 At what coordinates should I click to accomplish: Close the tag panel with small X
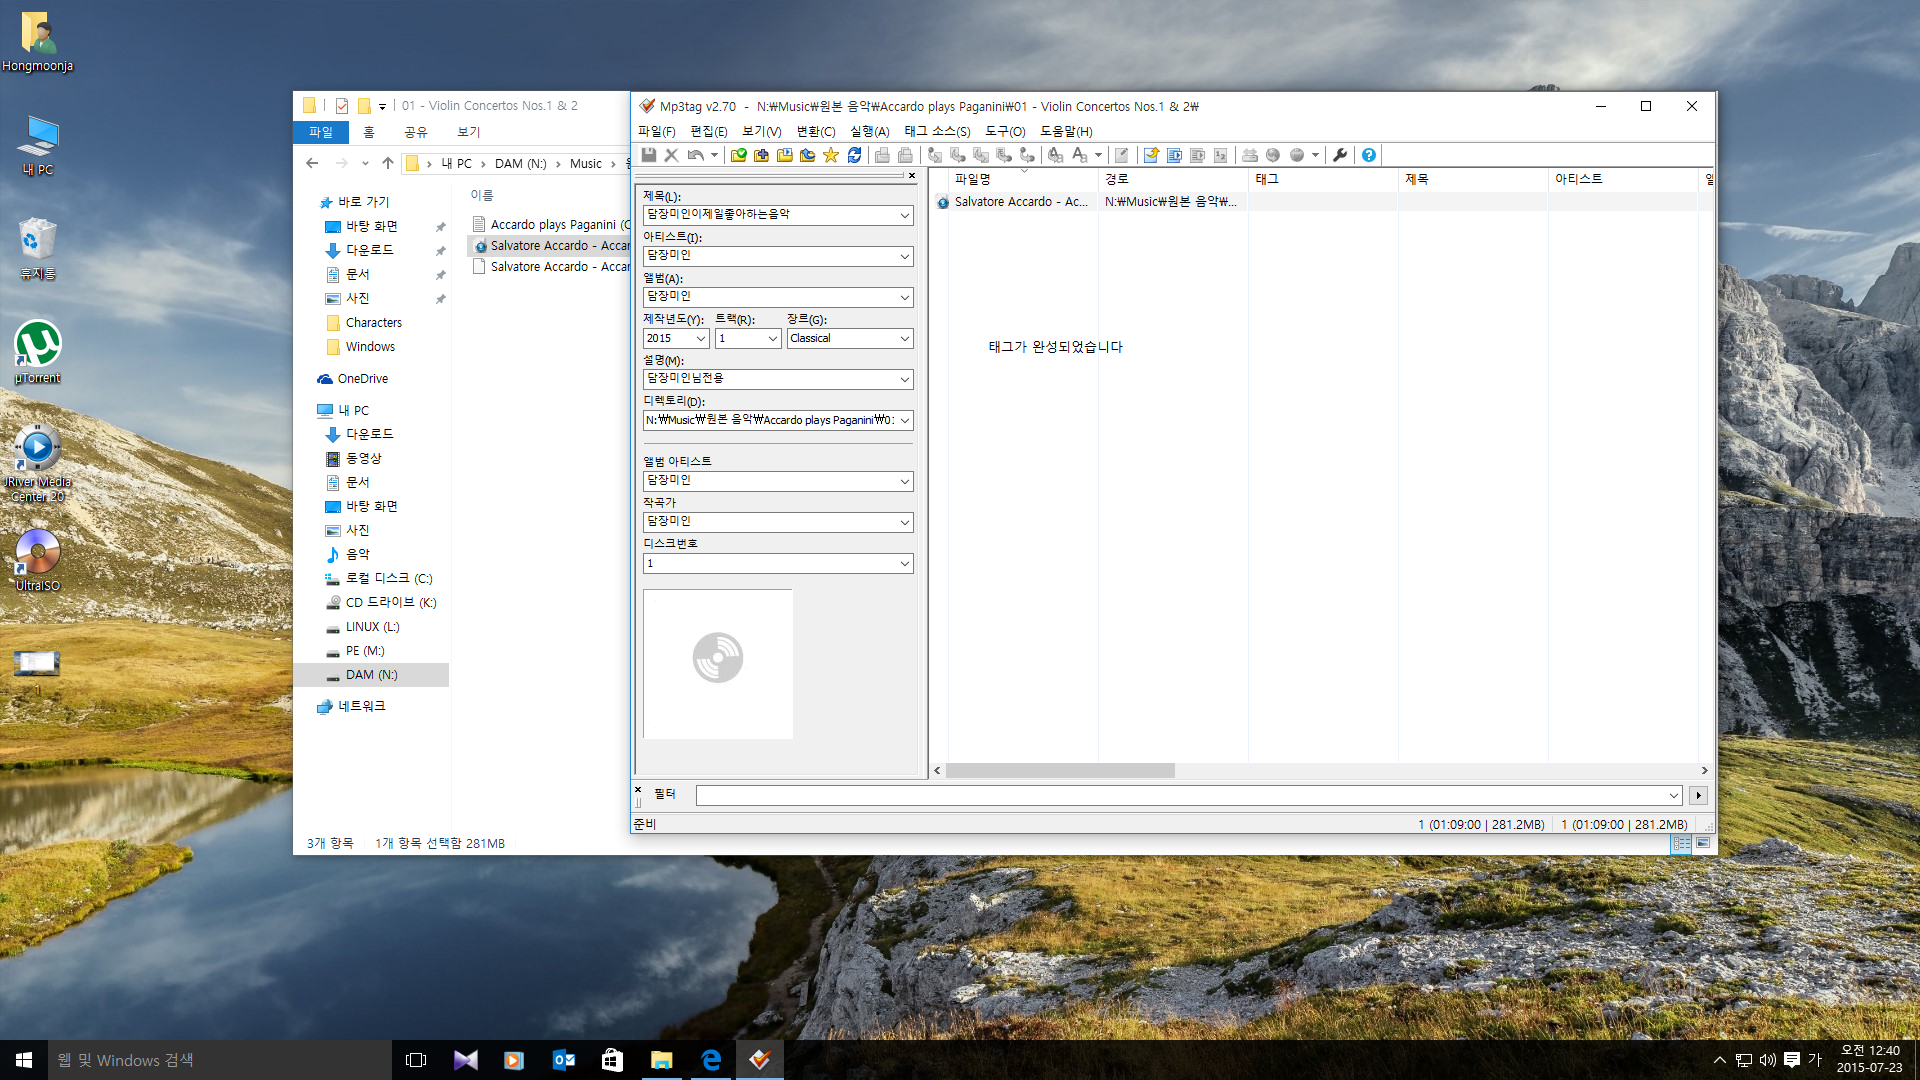click(x=912, y=176)
